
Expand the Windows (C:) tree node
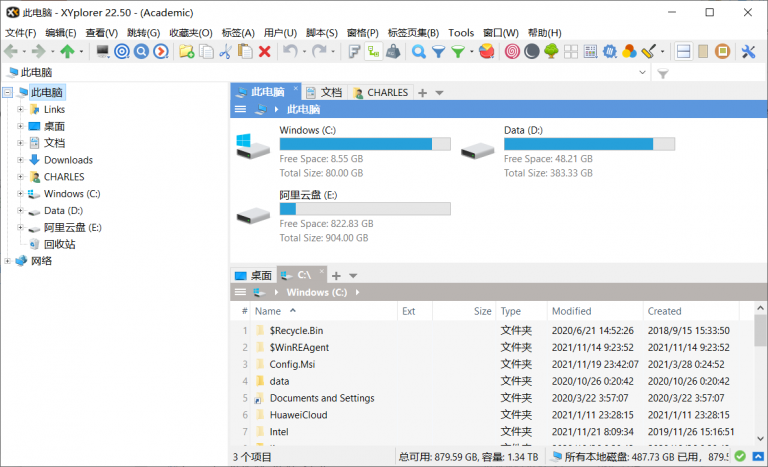(x=20, y=194)
